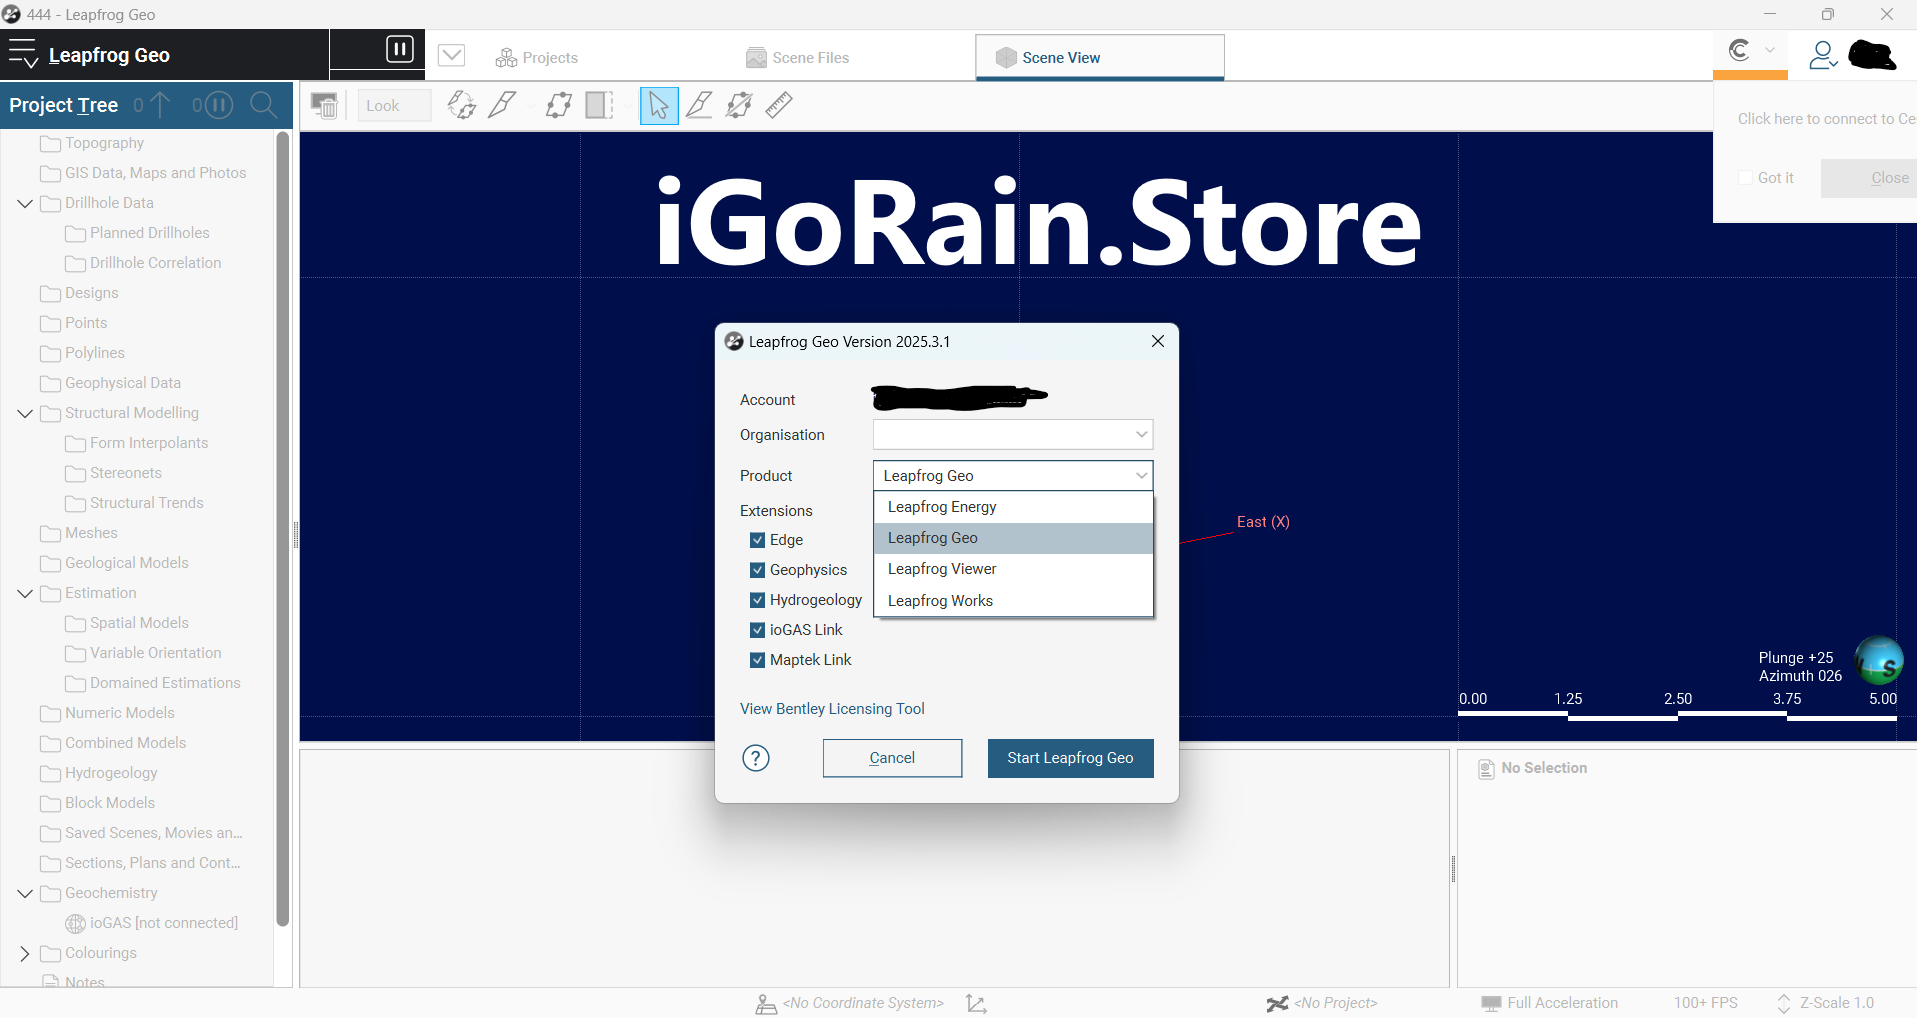The image size is (1917, 1018).
Task: Open the Organisation dropdown
Action: pos(1012,435)
